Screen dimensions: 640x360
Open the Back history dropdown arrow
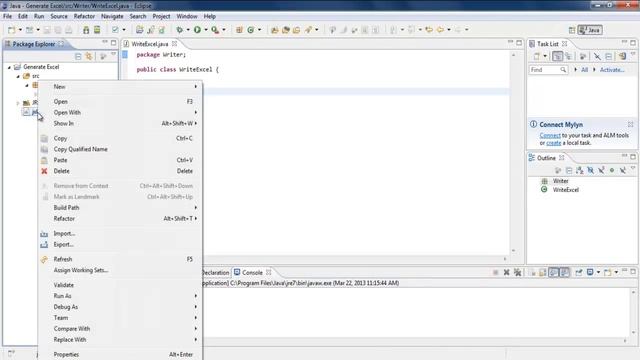tap(449, 30)
